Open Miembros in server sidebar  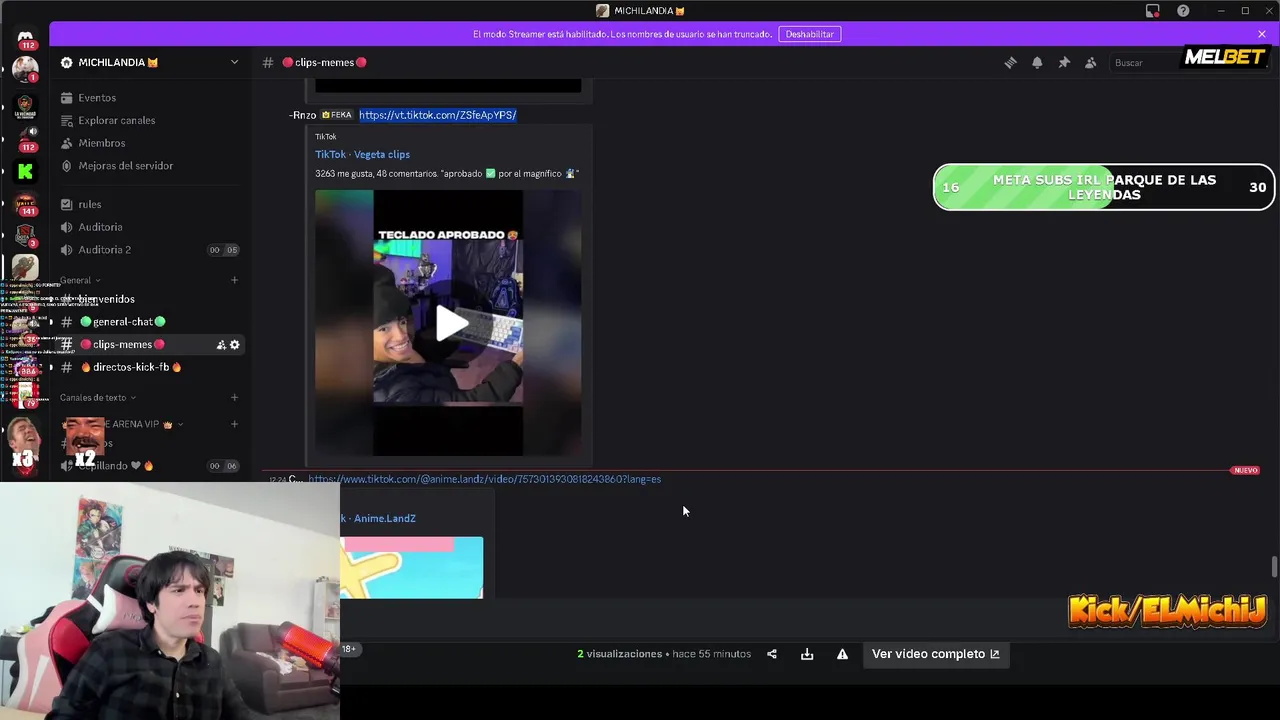pos(101,143)
